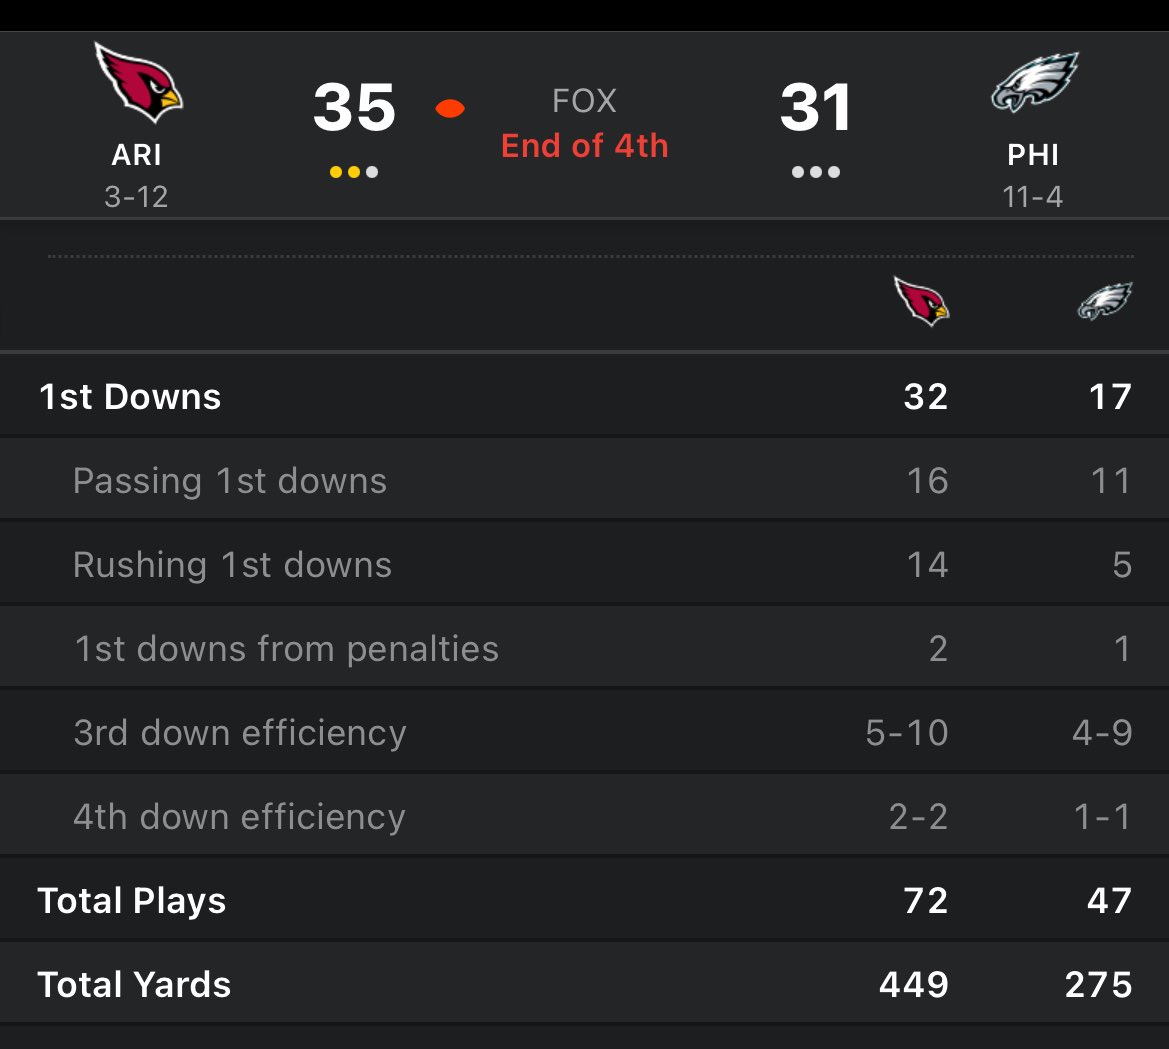1169x1049 pixels.
Task: Tap the Rushing 1st downs row
Action: [x=584, y=564]
